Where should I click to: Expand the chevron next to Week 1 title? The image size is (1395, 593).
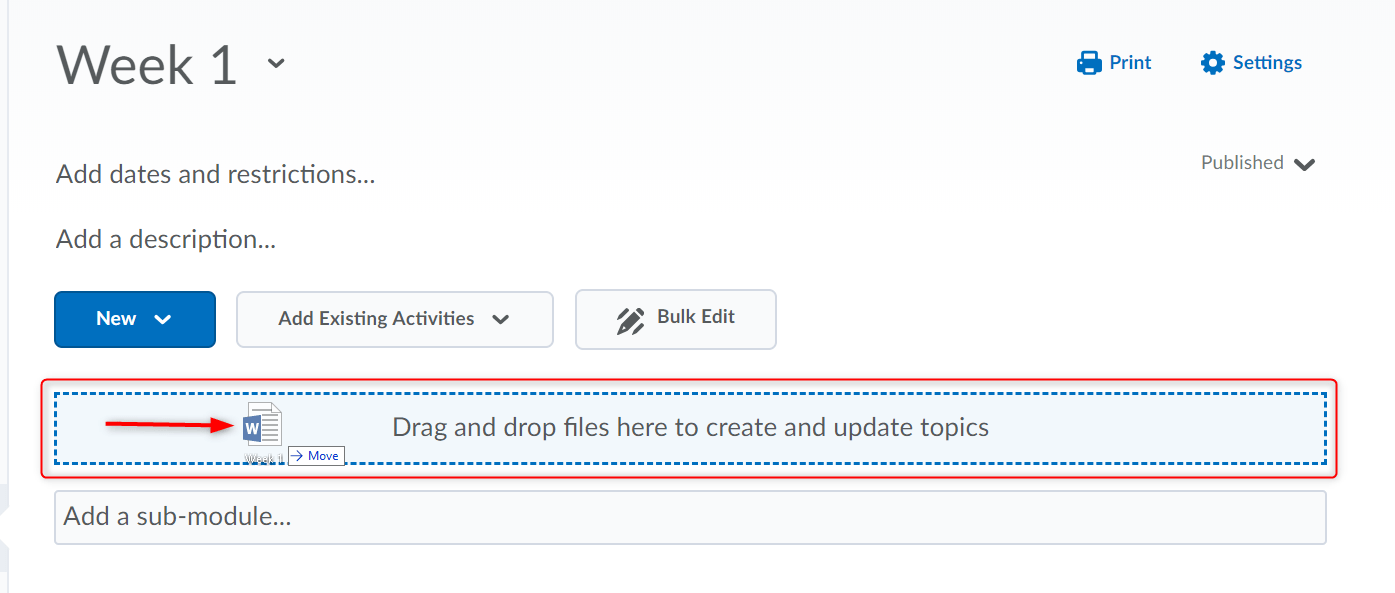coord(276,64)
